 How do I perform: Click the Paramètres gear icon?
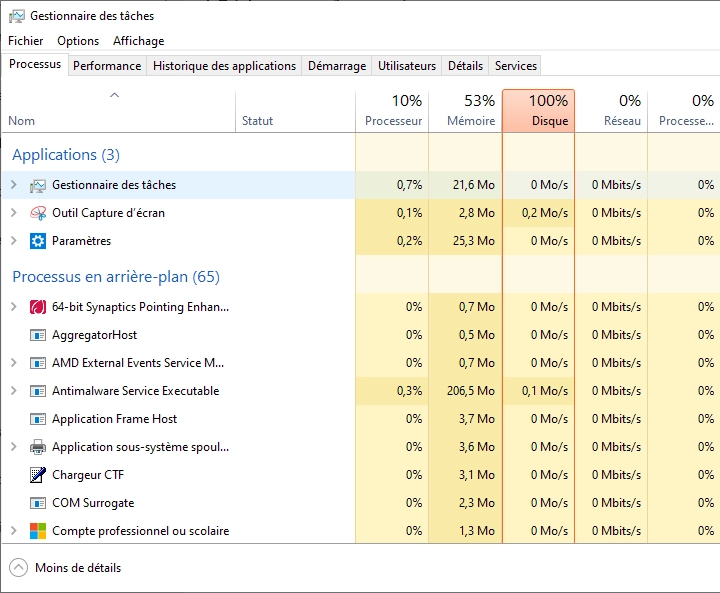pyautogui.click(x=38, y=241)
